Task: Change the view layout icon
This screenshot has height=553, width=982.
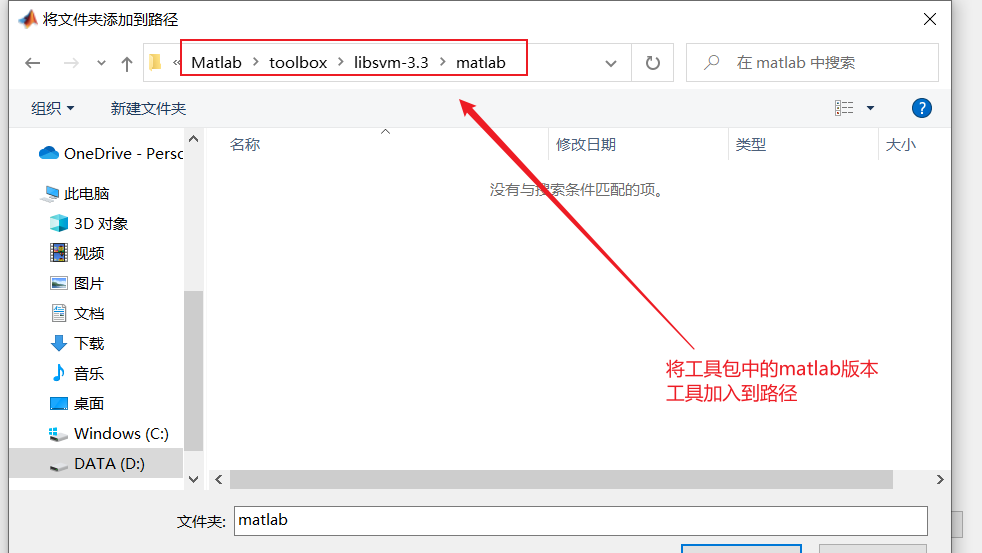Action: point(844,108)
